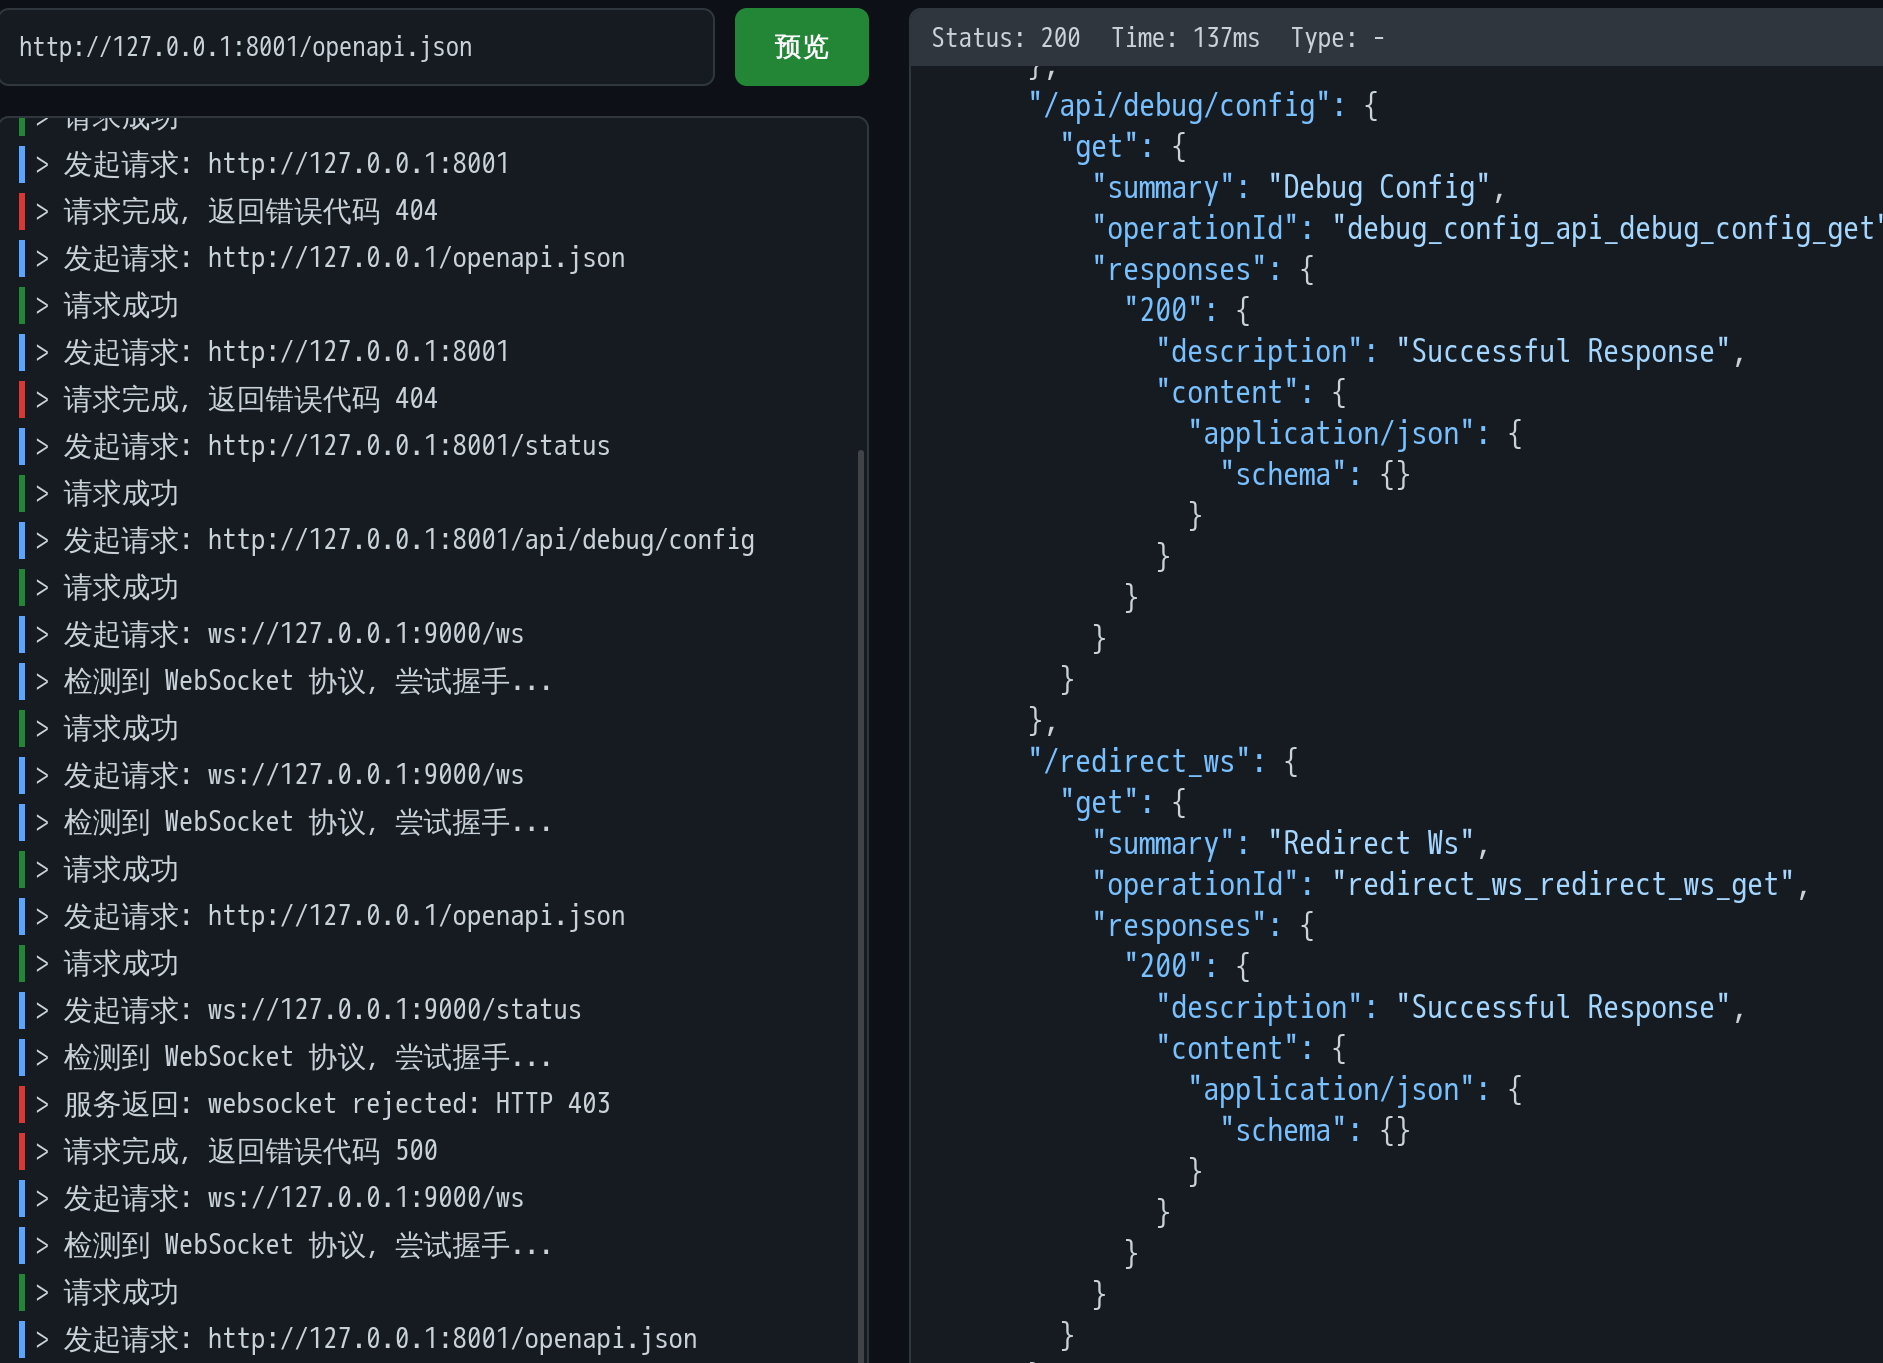This screenshot has width=1883, height=1363.
Task: Click the green 预览 button
Action: coord(801,47)
